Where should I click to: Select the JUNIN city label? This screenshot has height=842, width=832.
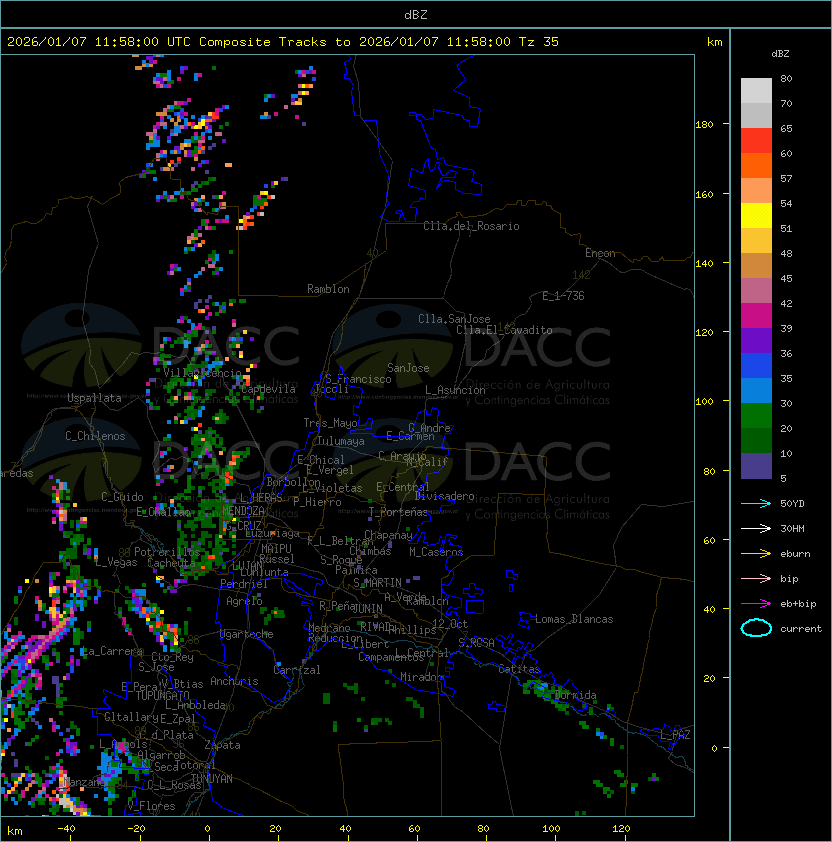point(367,608)
